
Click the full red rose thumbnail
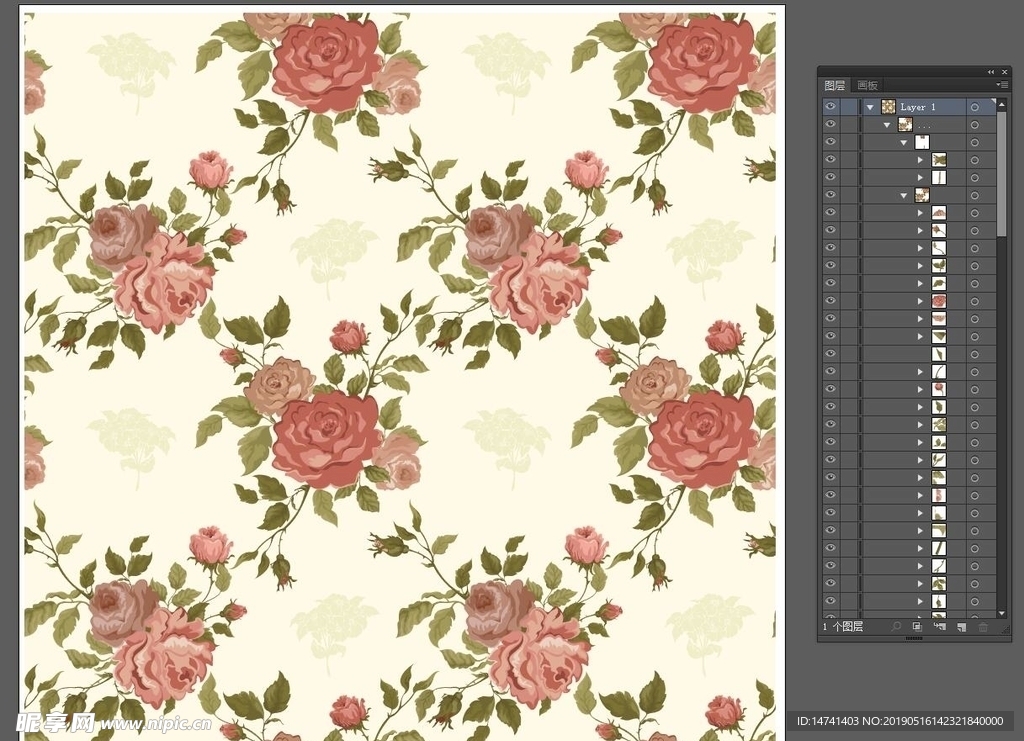click(939, 301)
